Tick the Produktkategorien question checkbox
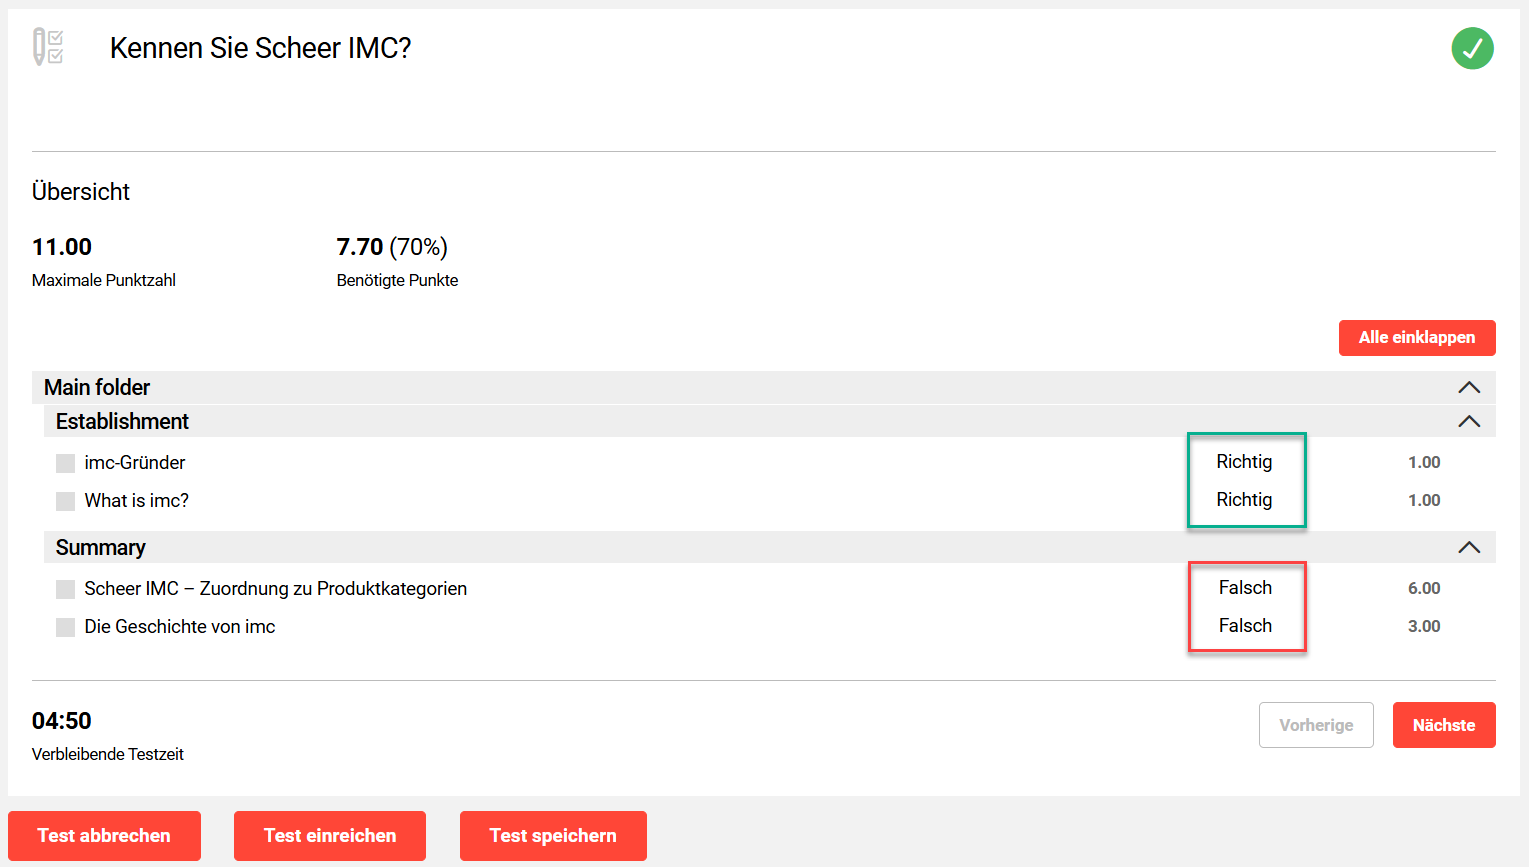This screenshot has height=867, width=1529. [66, 589]
